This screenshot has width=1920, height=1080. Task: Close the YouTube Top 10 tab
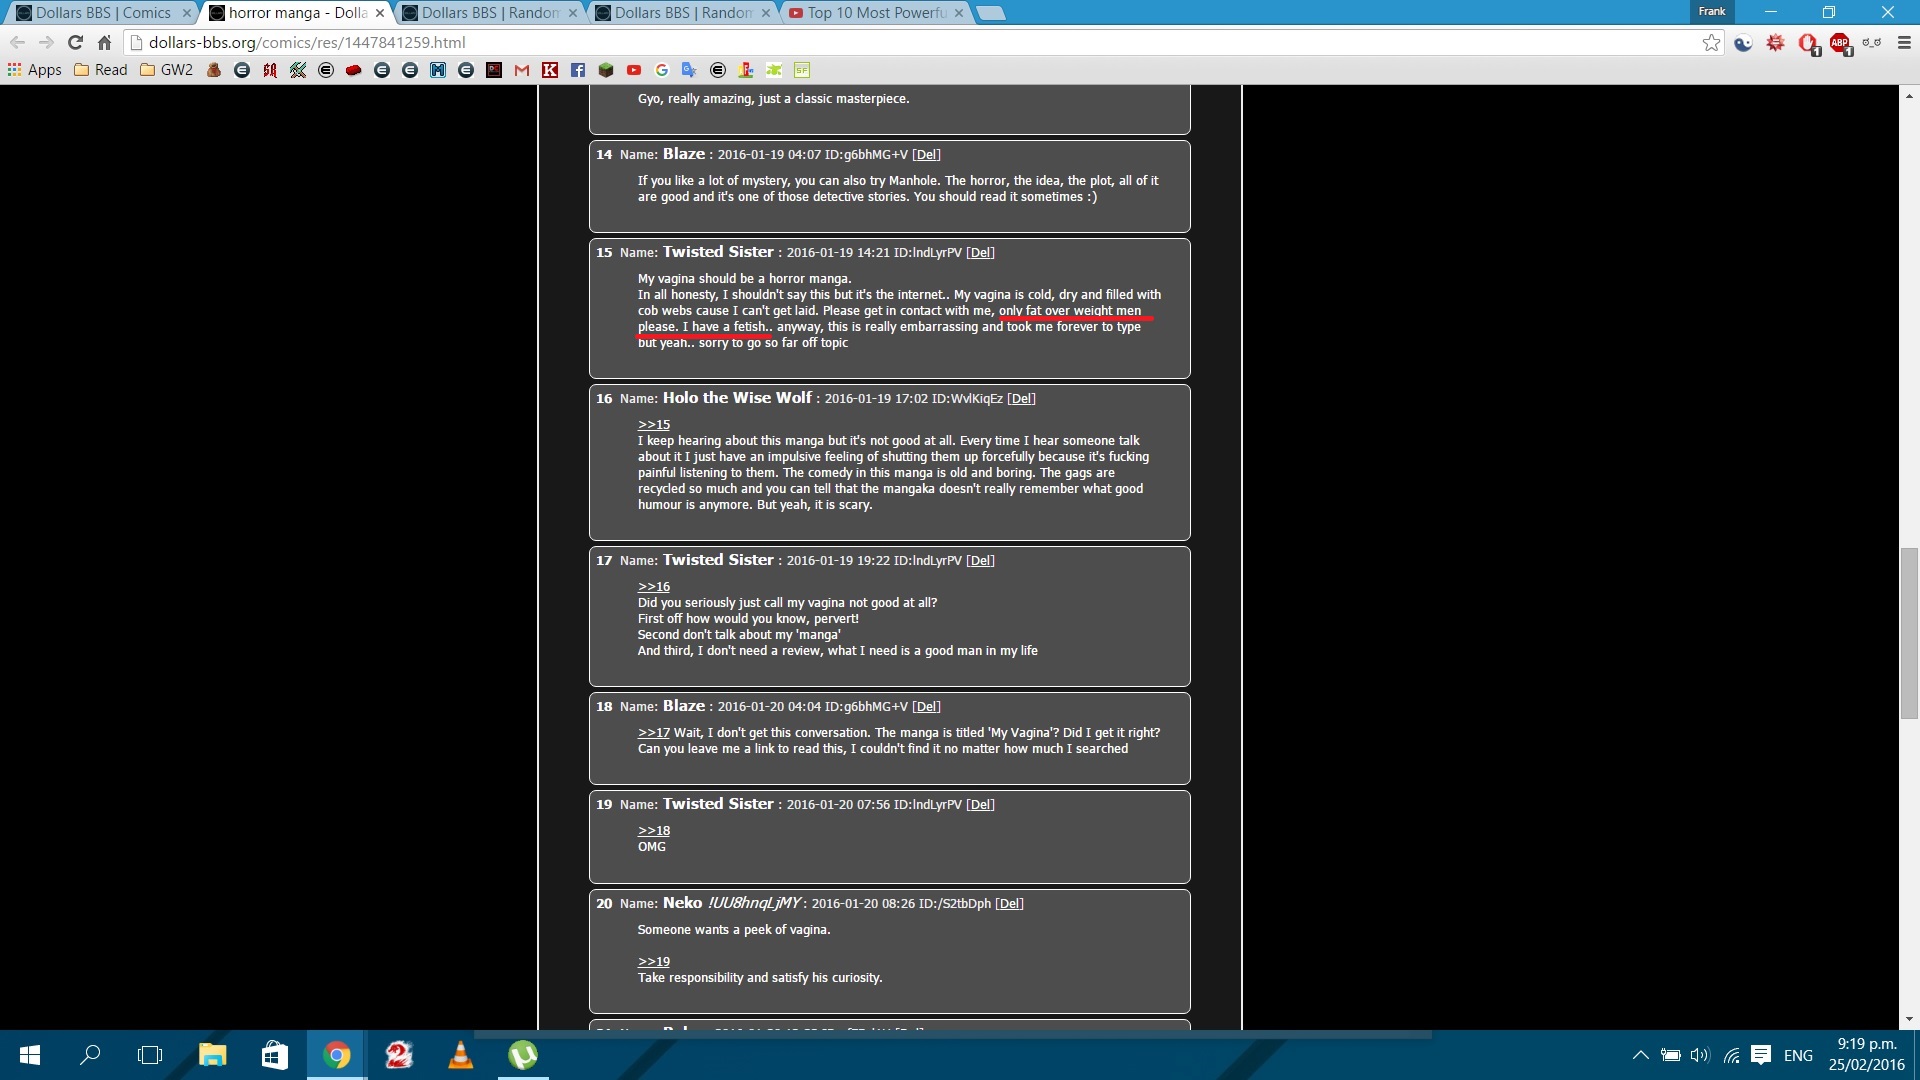(x=959, y=13)
